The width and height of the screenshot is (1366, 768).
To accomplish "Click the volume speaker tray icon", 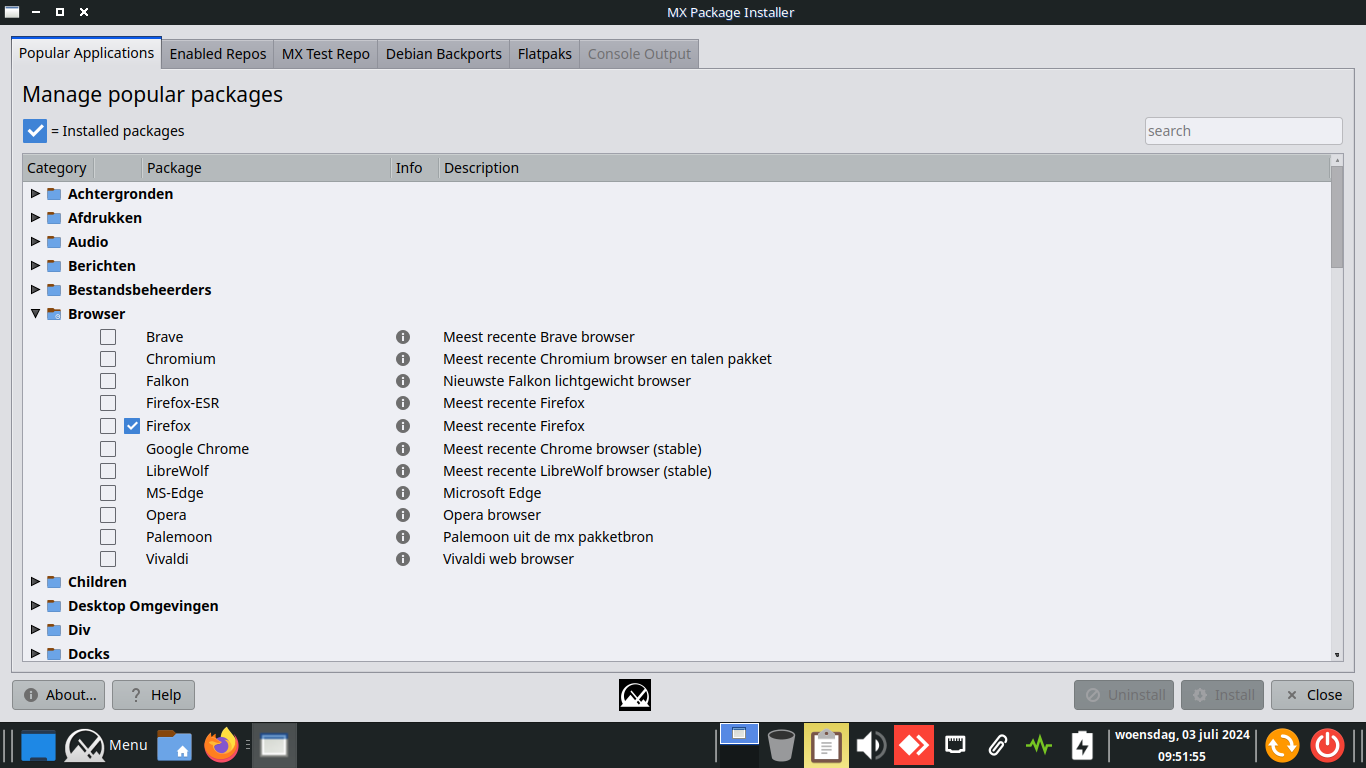I will (x=871, y=745).
